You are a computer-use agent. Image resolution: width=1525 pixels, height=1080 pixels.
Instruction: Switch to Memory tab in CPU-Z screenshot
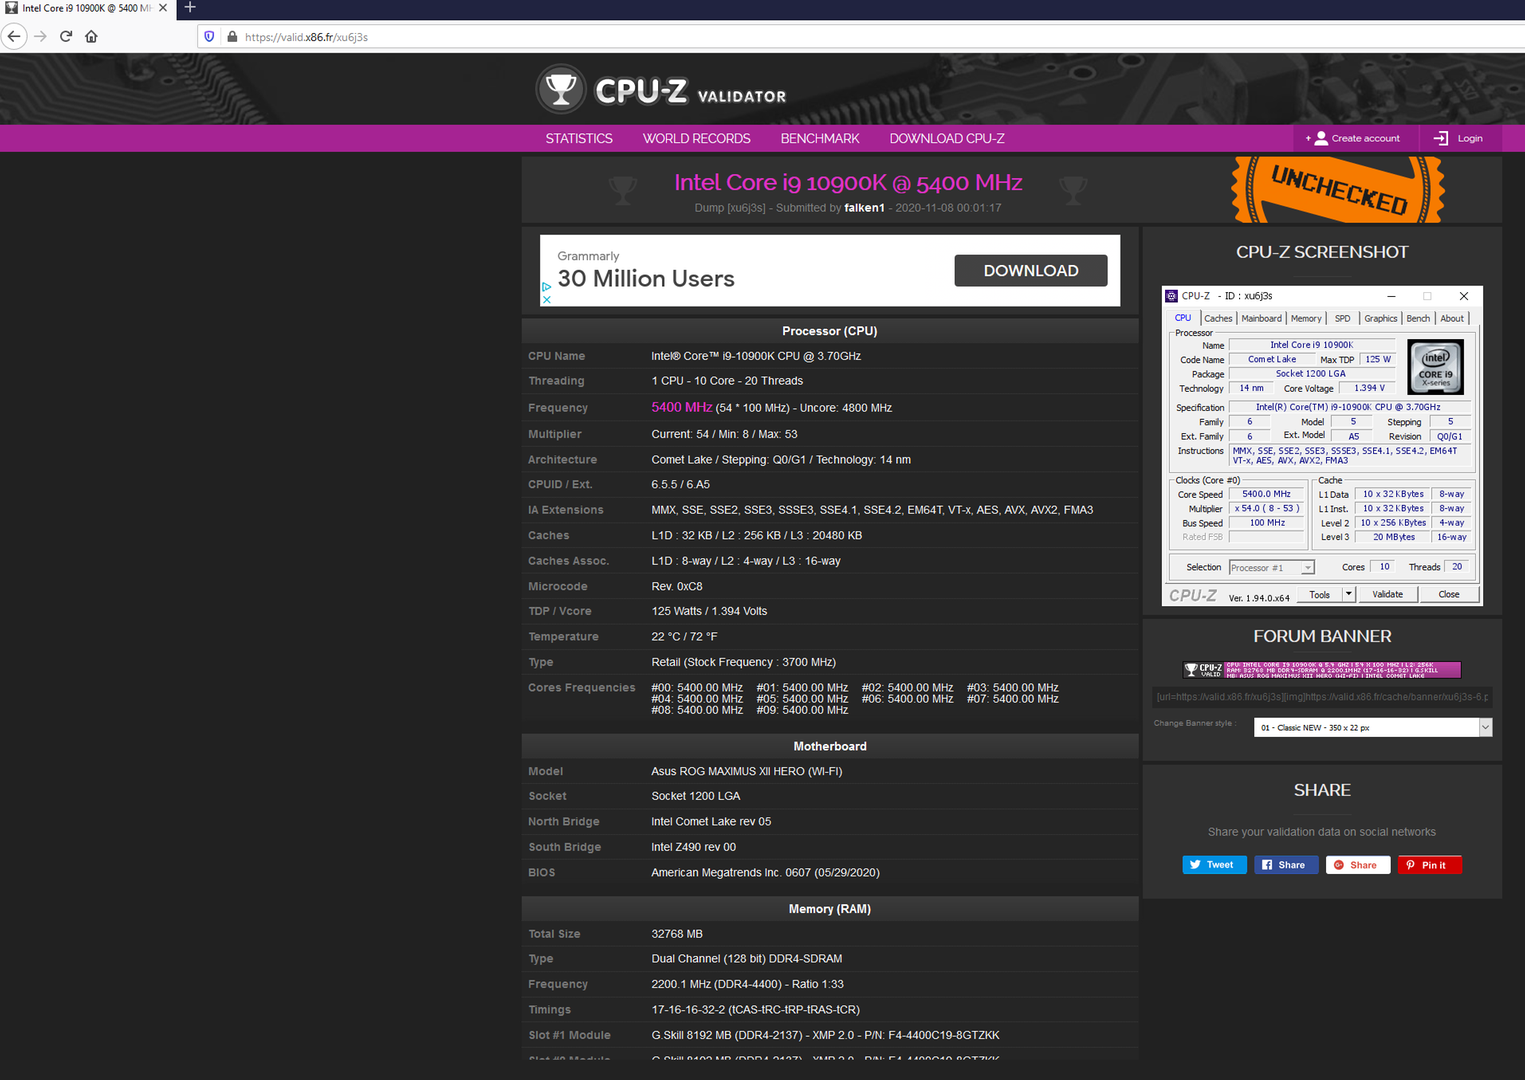(x=1306, y=319)
